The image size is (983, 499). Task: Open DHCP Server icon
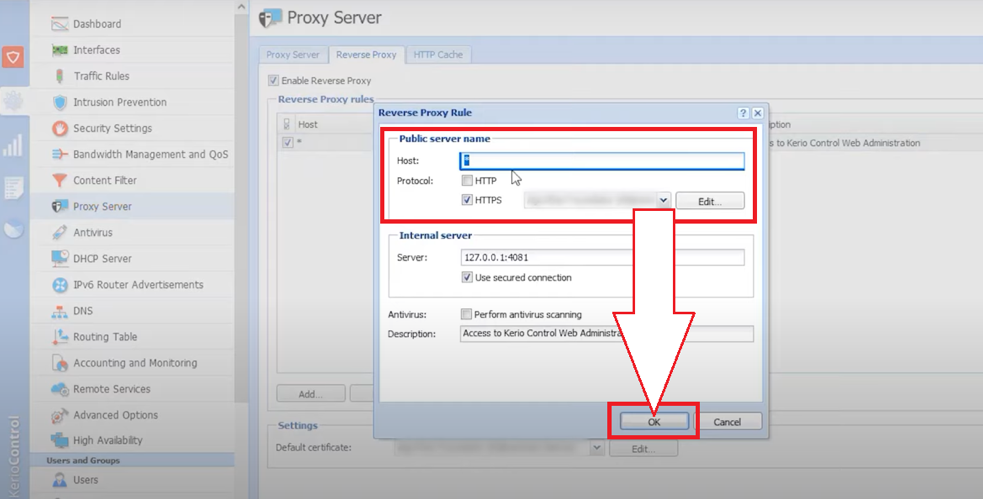pos(60,258)
